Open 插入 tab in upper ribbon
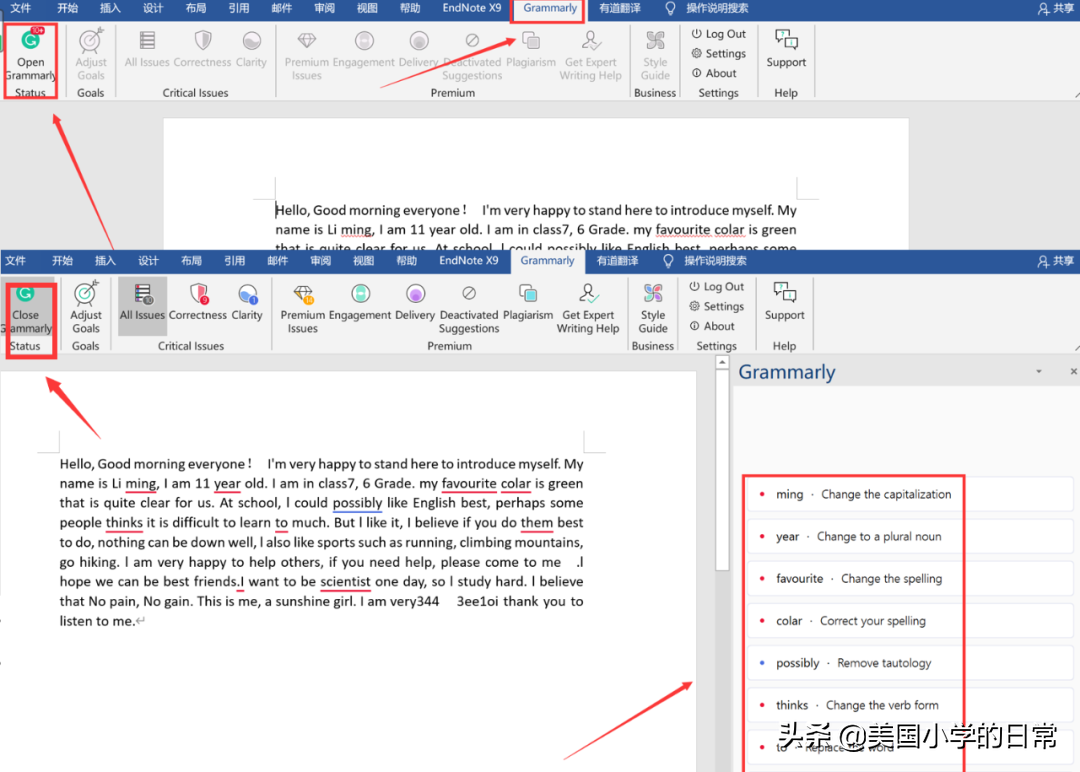 tap(110, 8)
